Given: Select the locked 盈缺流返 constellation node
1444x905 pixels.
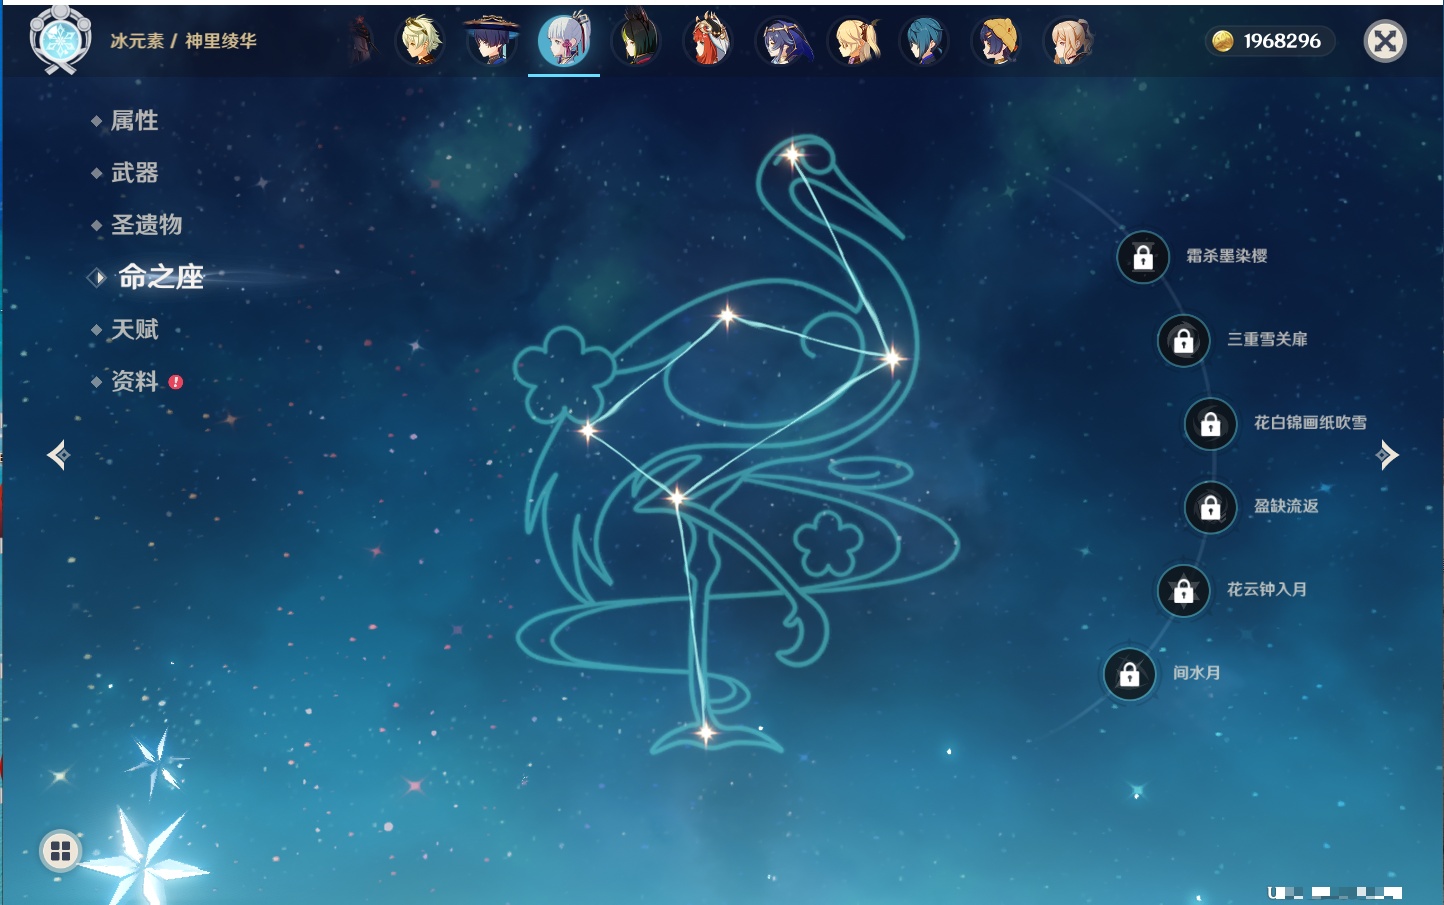Looking at the screenshot, I should [x=1210, y=507].
